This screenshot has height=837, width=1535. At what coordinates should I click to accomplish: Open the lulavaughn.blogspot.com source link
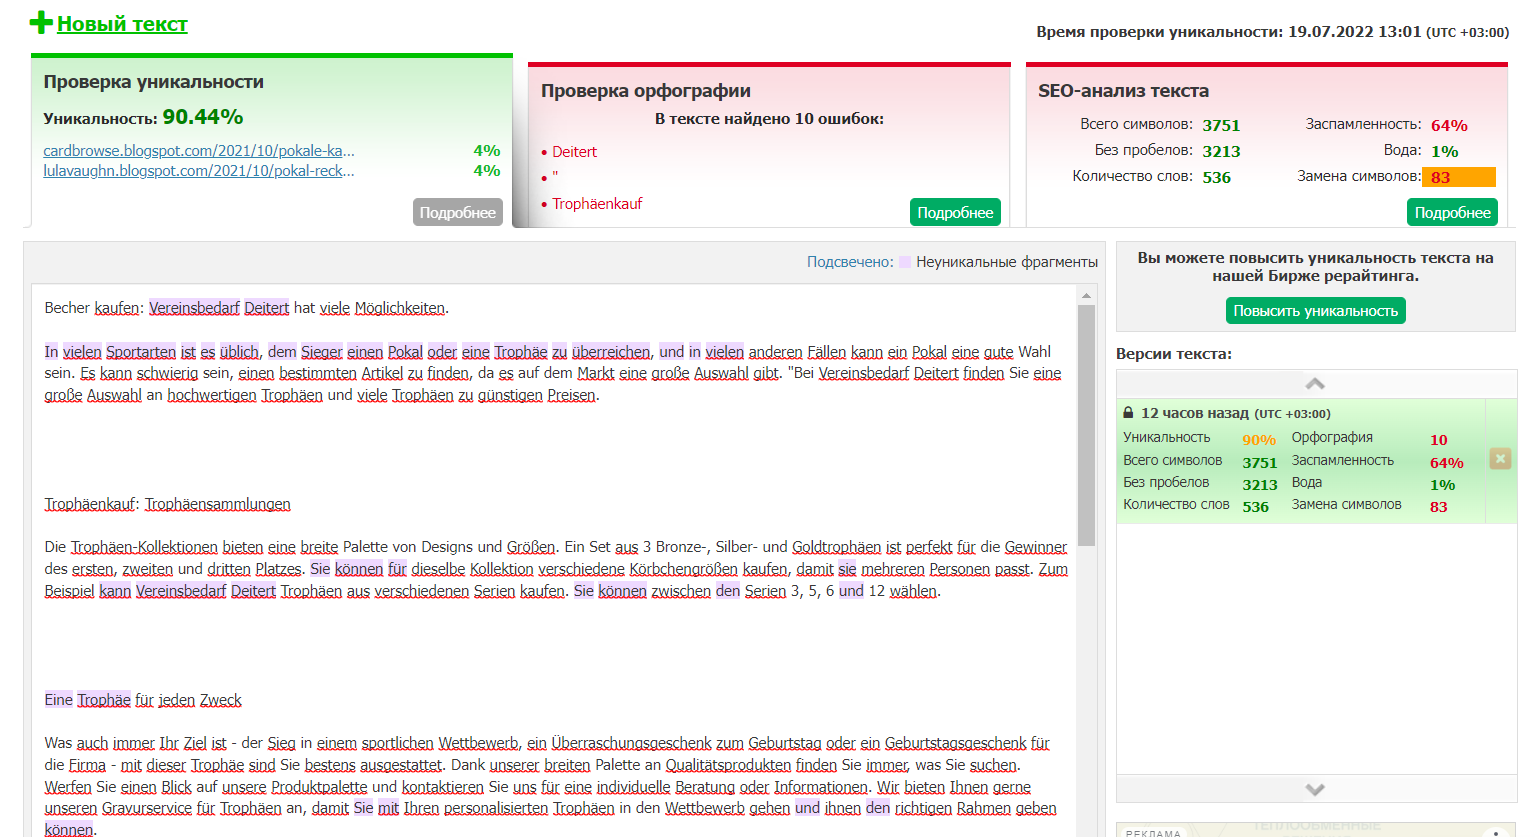[x=199, y=171]
